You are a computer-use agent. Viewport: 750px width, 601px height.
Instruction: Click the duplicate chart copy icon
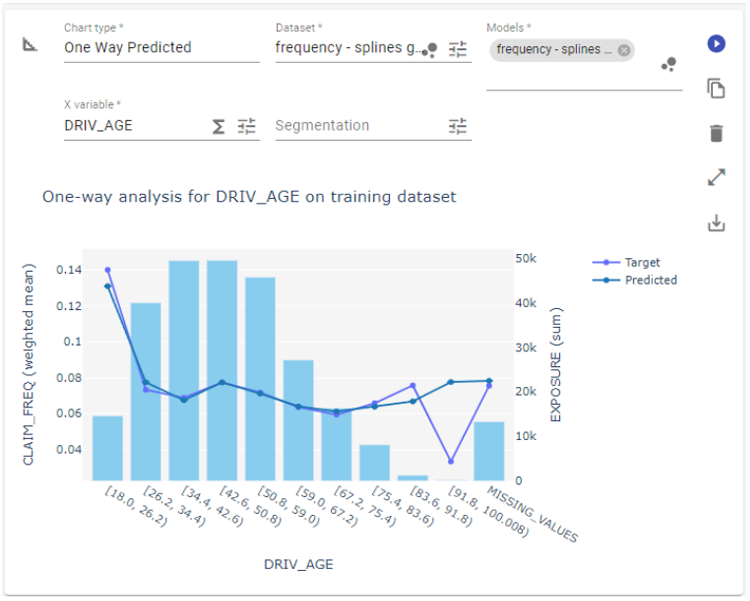715,89
